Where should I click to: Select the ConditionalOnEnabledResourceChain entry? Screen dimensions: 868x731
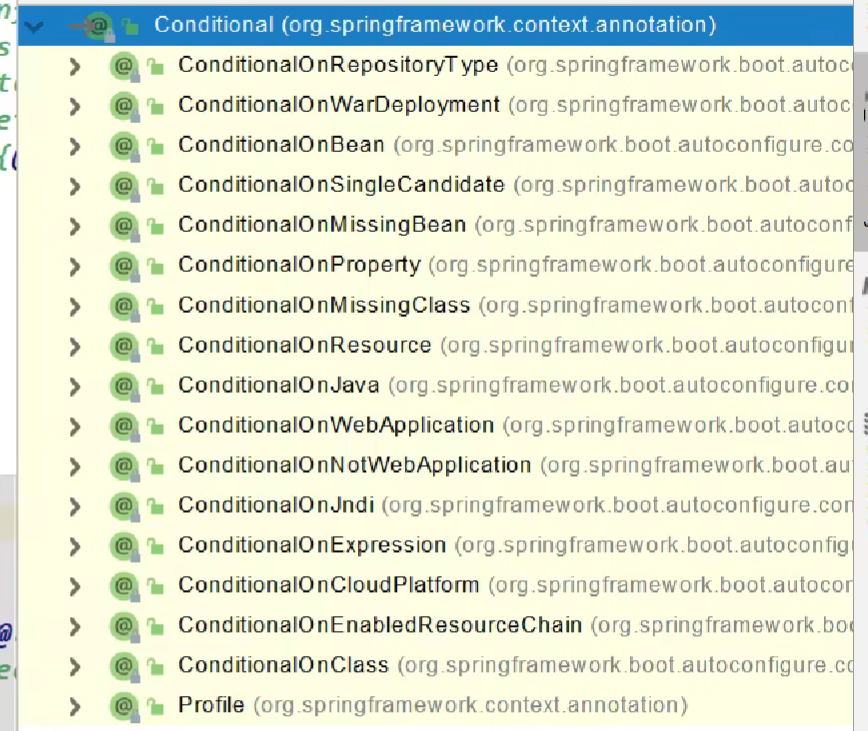click(x=379, y=625)
